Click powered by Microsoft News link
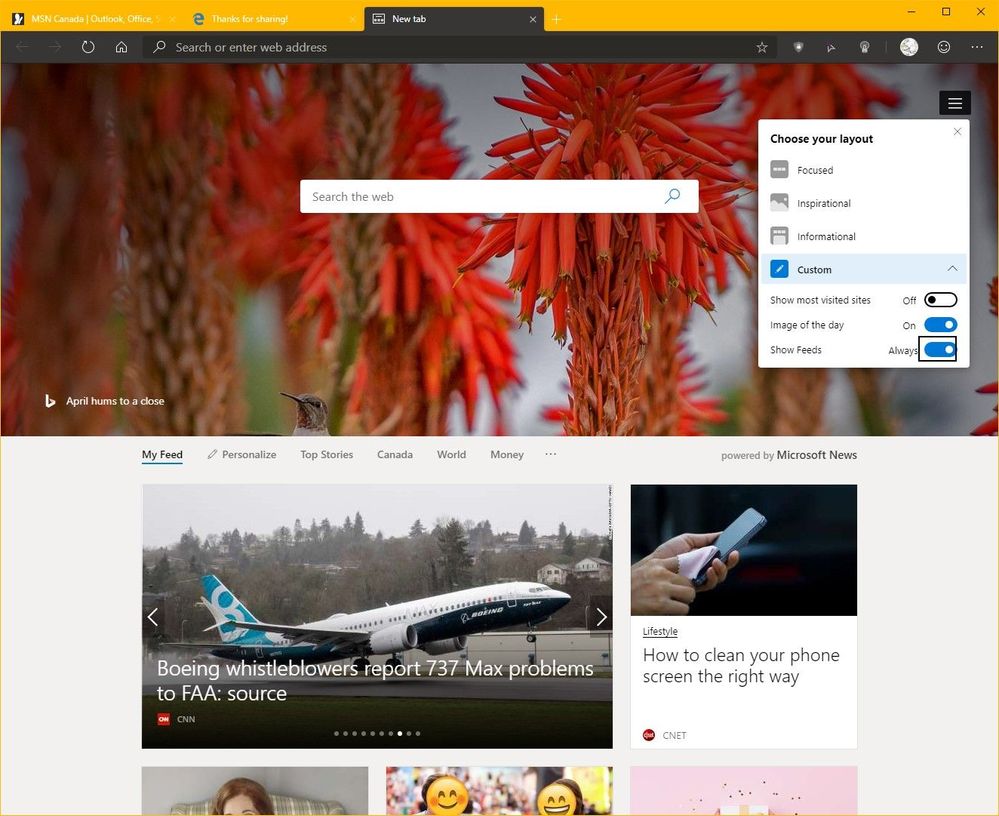Image resolution: width=999 pixels, height=816 pixels. click(x=789, y=455)
